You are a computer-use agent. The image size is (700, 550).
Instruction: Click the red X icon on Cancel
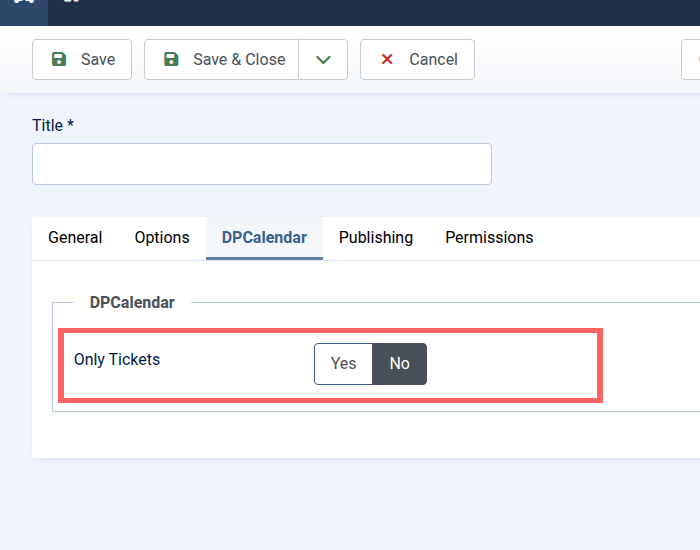click(387, 60)
